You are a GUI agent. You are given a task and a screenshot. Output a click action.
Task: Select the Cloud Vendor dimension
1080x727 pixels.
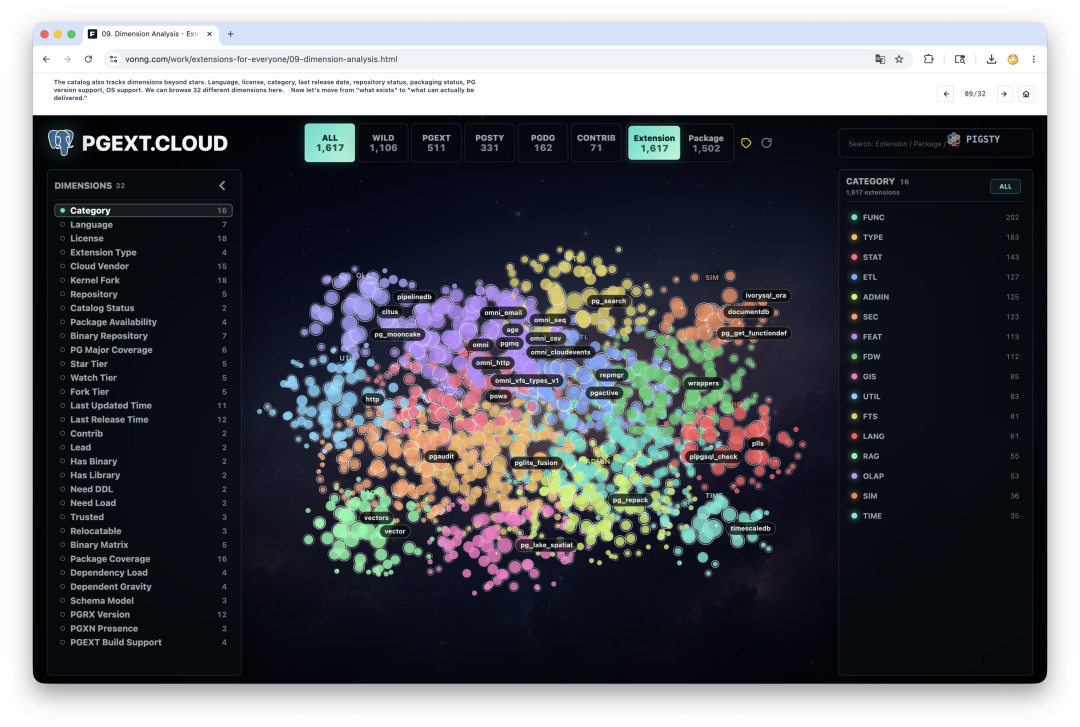[143, 266]
